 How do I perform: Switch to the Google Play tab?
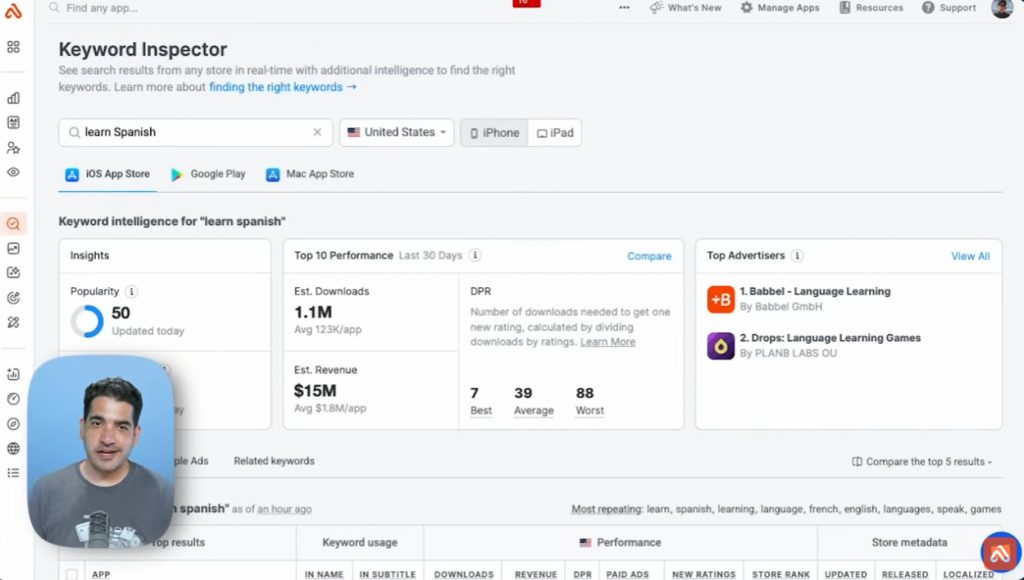point(208,174)
